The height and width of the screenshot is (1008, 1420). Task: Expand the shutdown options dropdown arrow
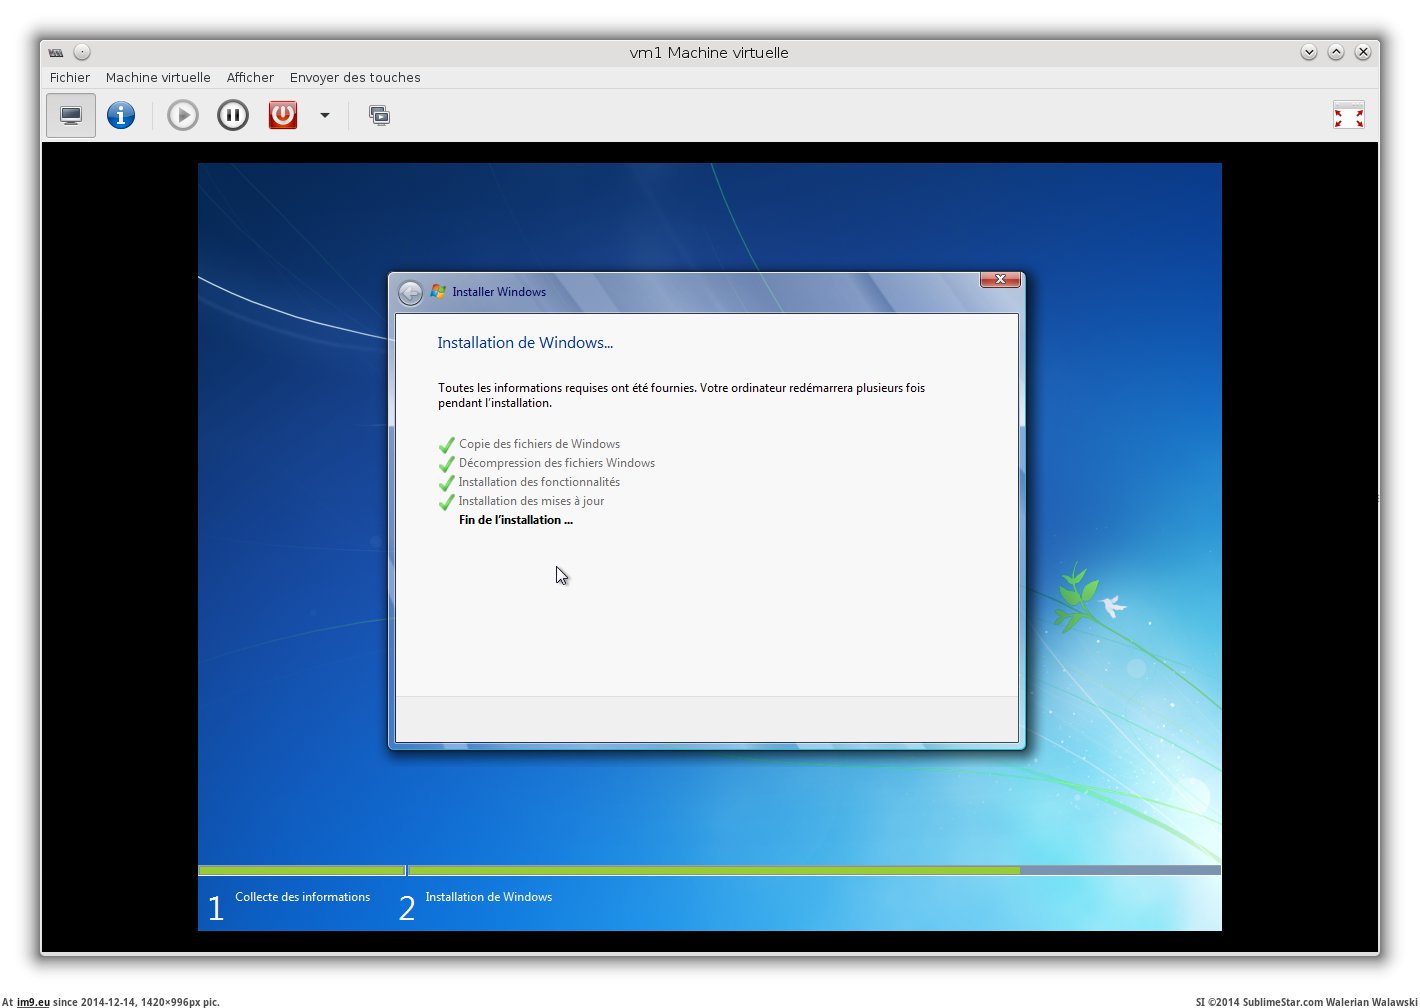tap(325, 116)
